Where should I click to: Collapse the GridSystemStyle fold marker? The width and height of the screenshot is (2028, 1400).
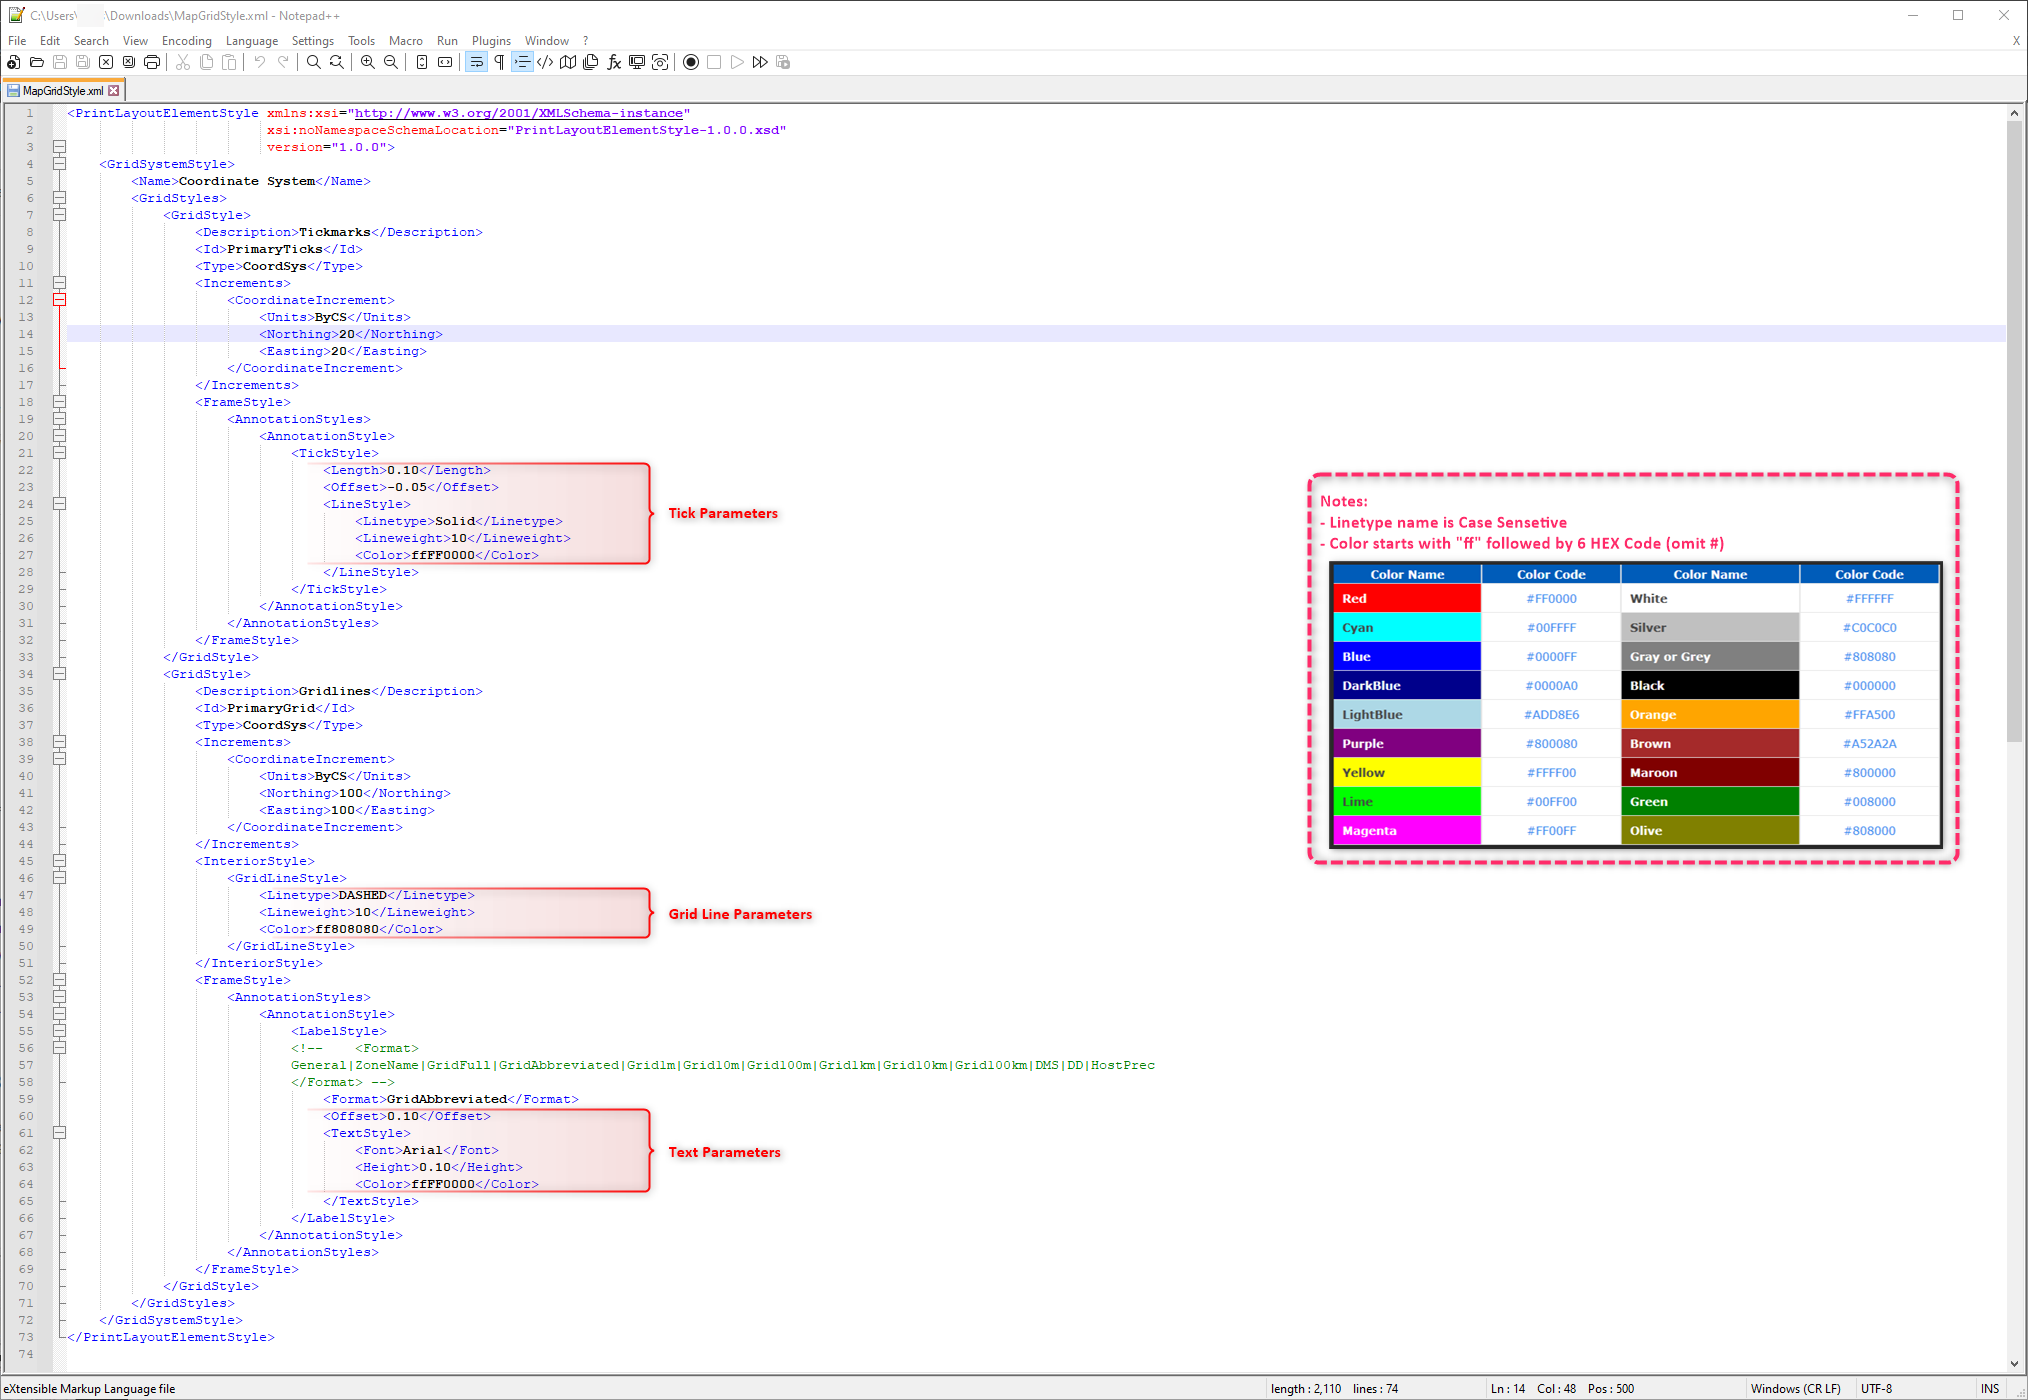pos(59,164)
